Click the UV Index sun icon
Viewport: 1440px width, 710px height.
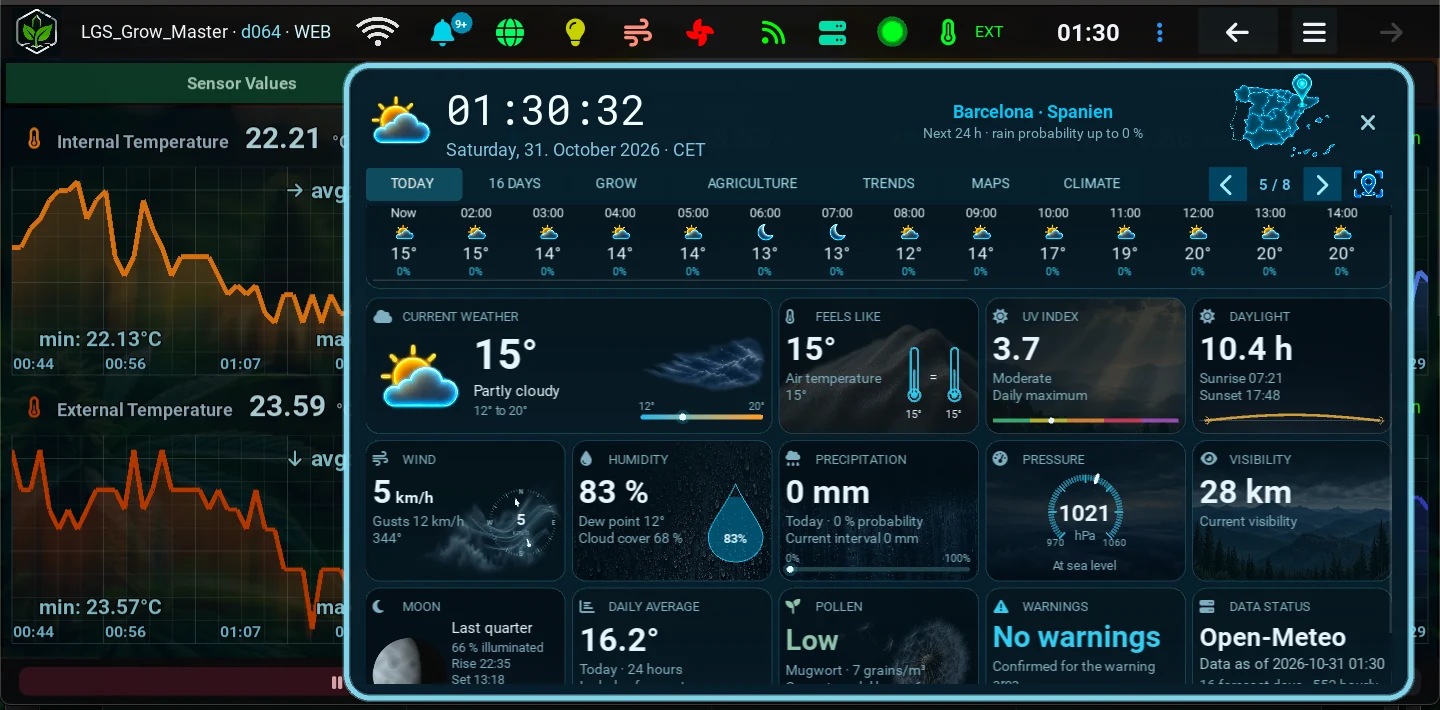click(1000, 317)
